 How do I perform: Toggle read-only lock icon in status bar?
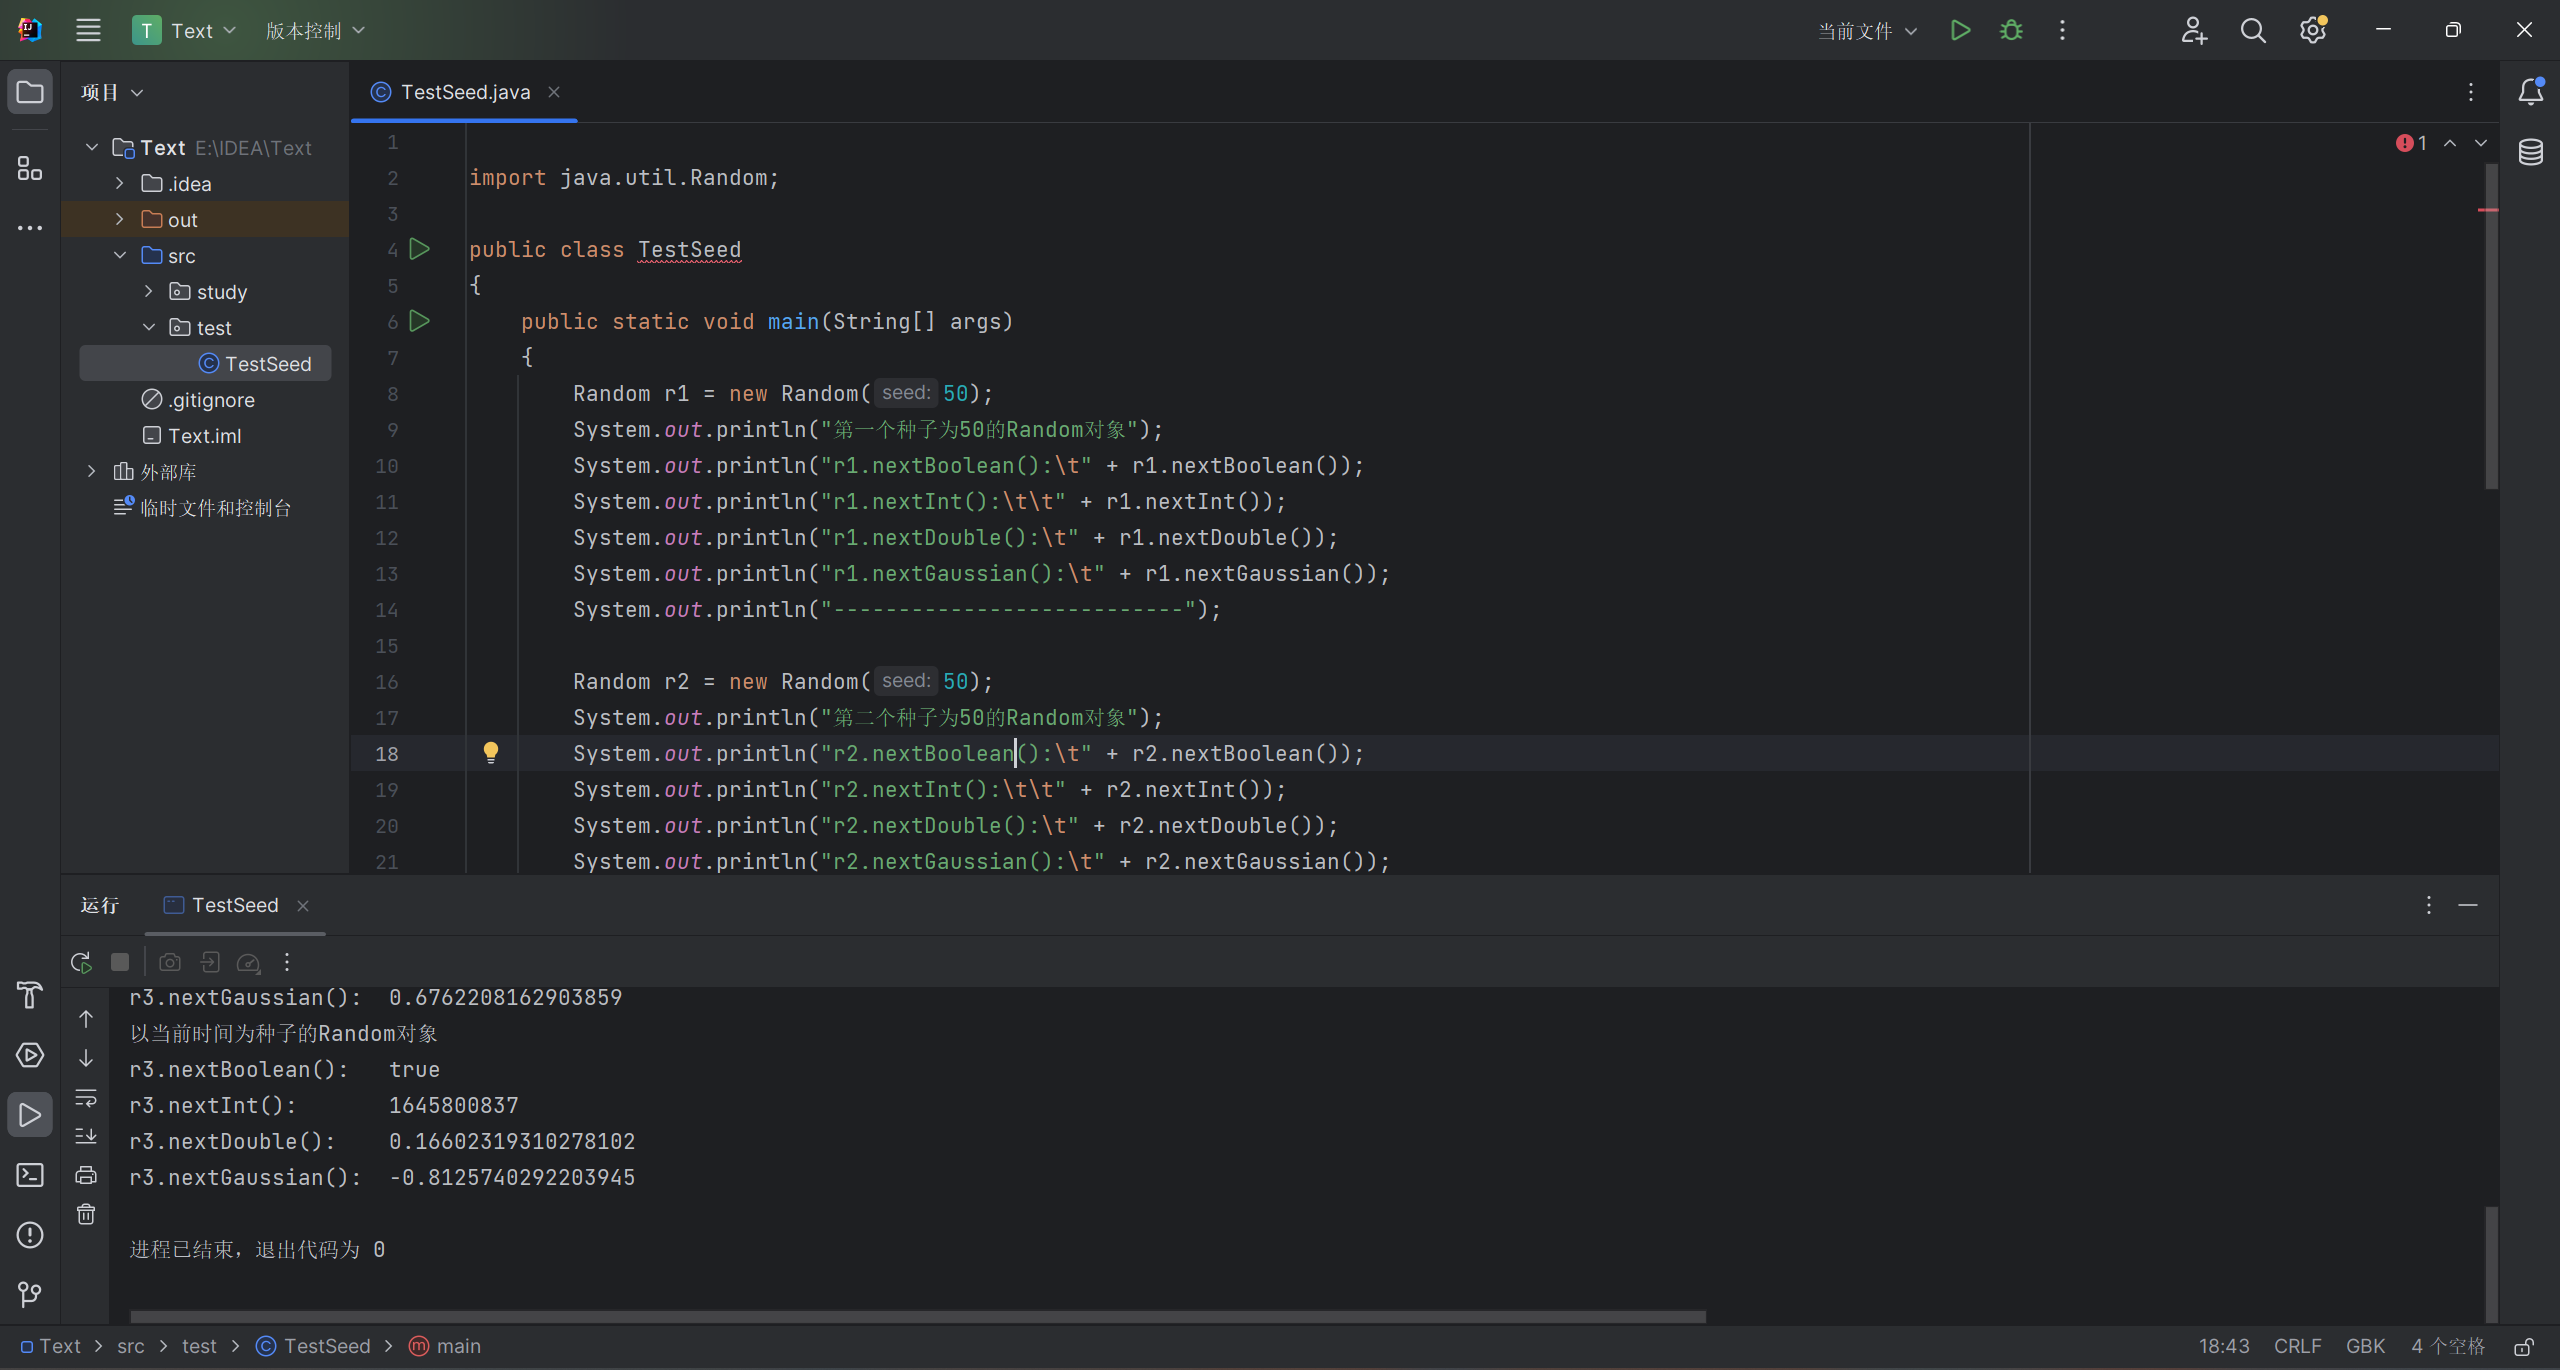(x=2524, y=1346)
